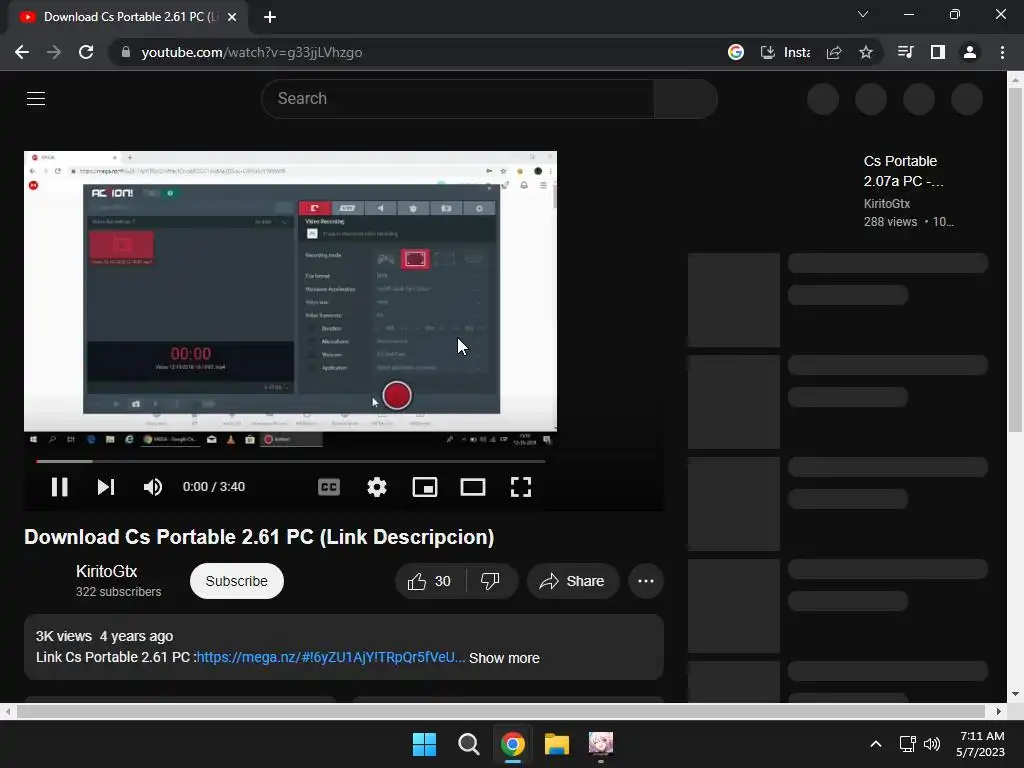The height and width of the screenshot is (768, 1024).
Task: Select the Download Cs Portable 2.61 tab
Action: 127,17
